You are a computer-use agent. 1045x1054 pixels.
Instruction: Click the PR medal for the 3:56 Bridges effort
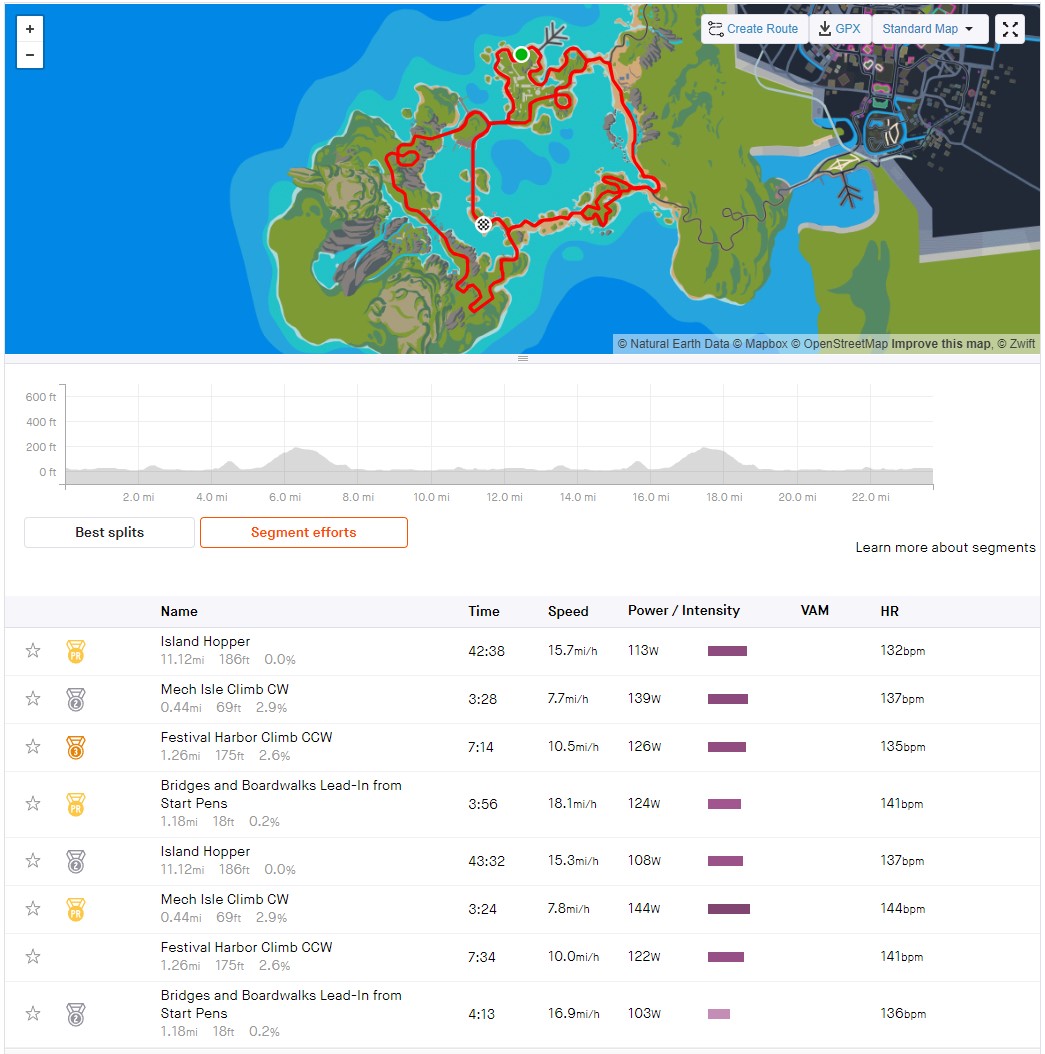point(76,804)
